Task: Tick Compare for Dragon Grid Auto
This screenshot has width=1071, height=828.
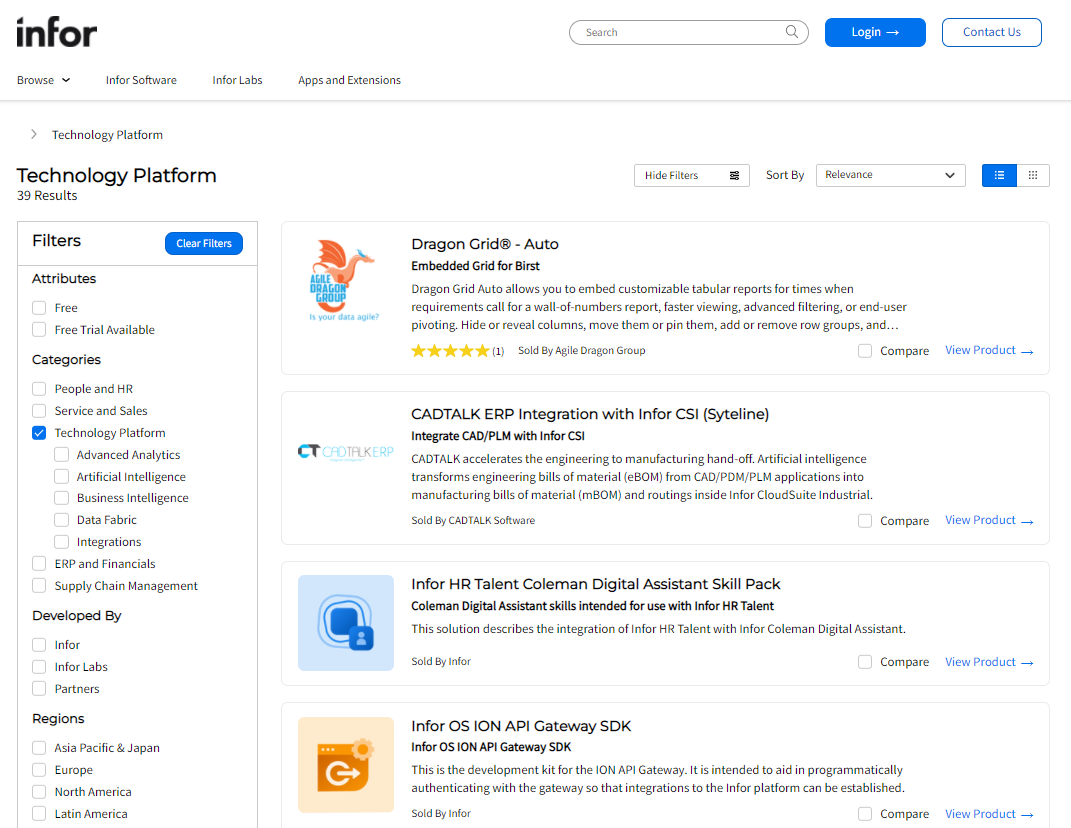Action: tap(865, 351)
